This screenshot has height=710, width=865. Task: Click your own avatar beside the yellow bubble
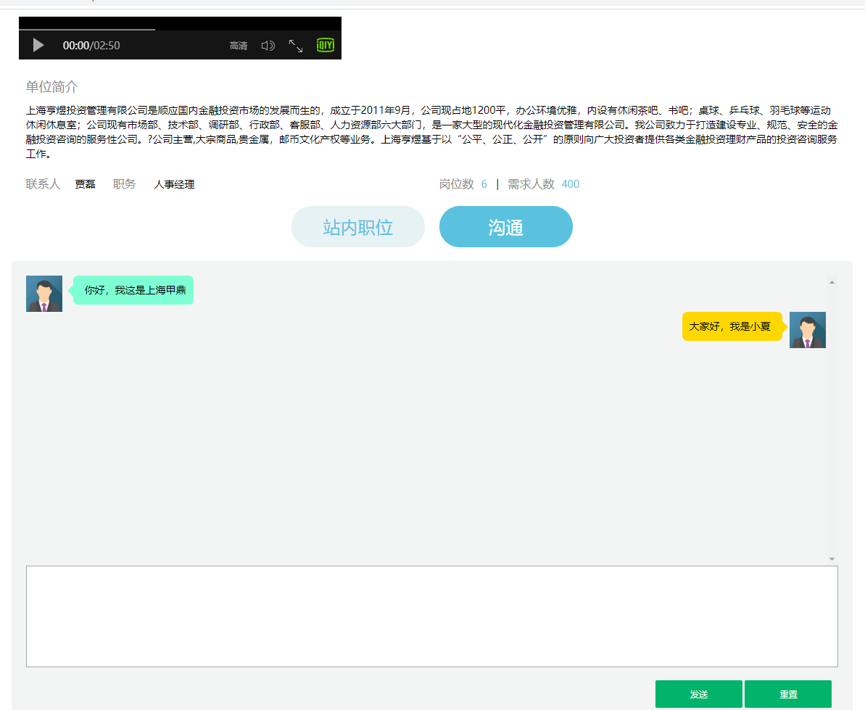807,330
